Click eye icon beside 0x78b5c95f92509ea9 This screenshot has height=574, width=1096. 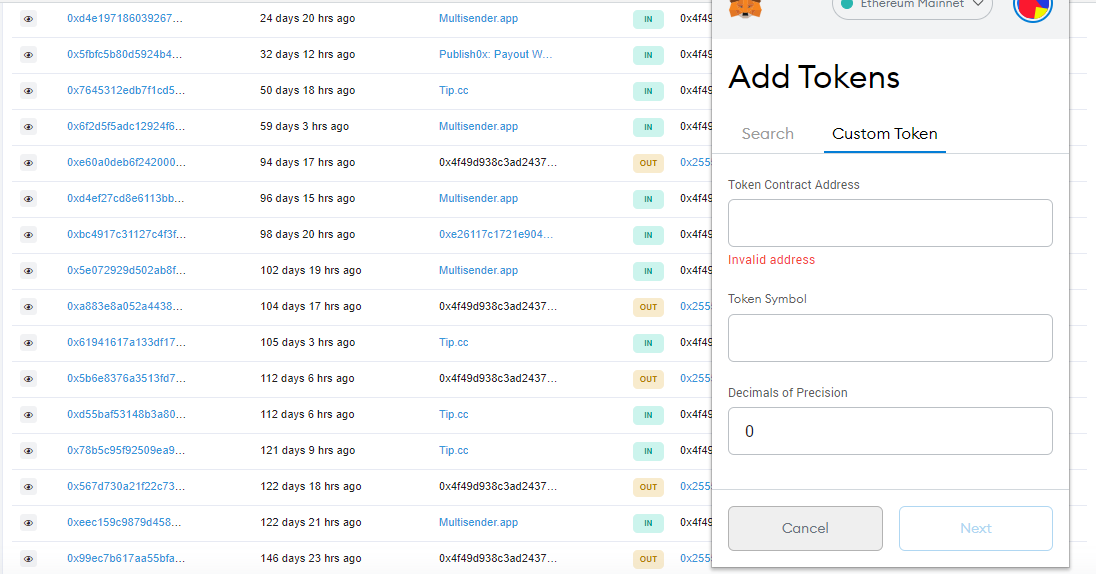28,451
